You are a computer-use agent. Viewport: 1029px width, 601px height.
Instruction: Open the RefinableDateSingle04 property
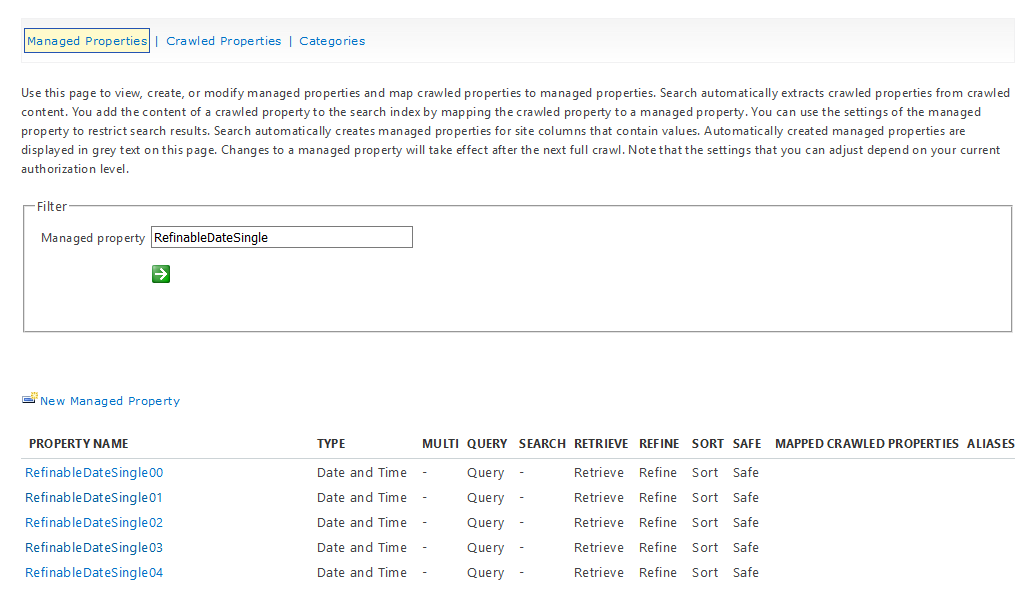click(93, 572)
